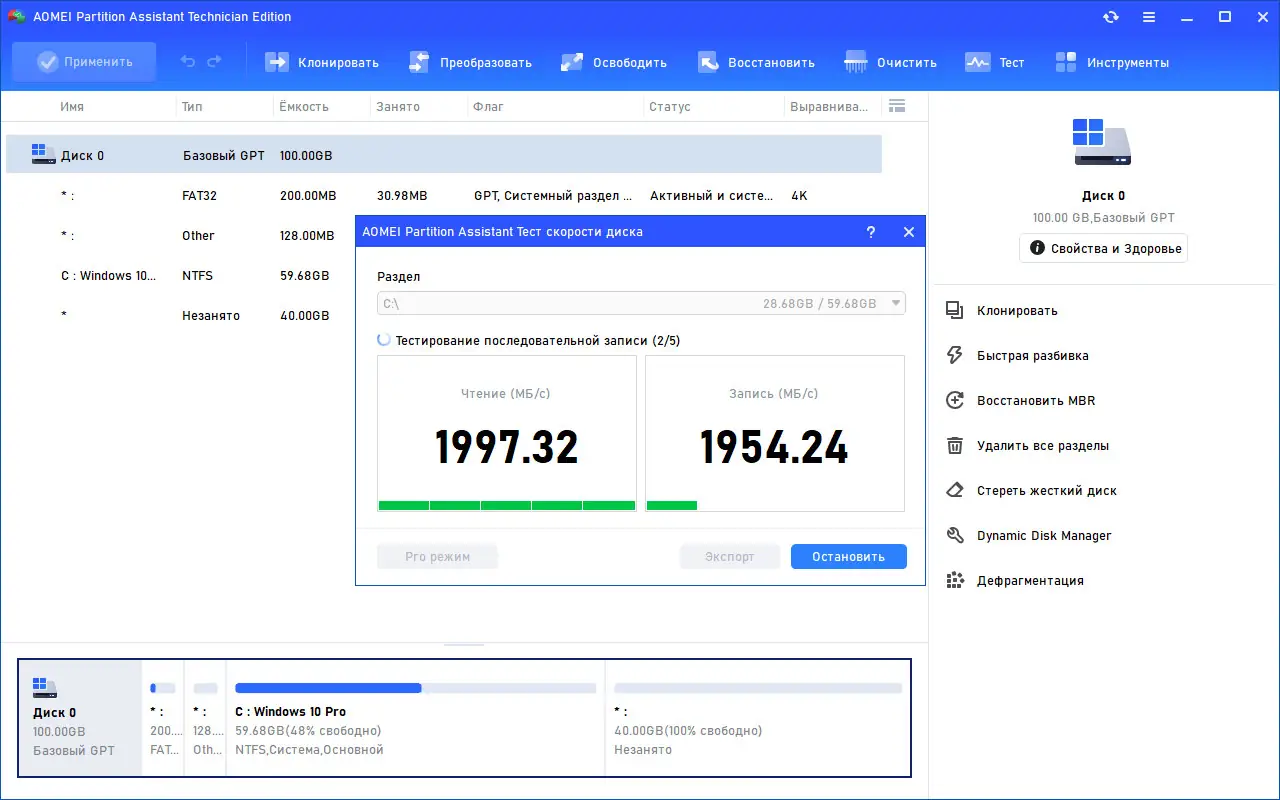Open the Клонировать toolbar menu
1280x800 pixels.
tap(322, 62)
